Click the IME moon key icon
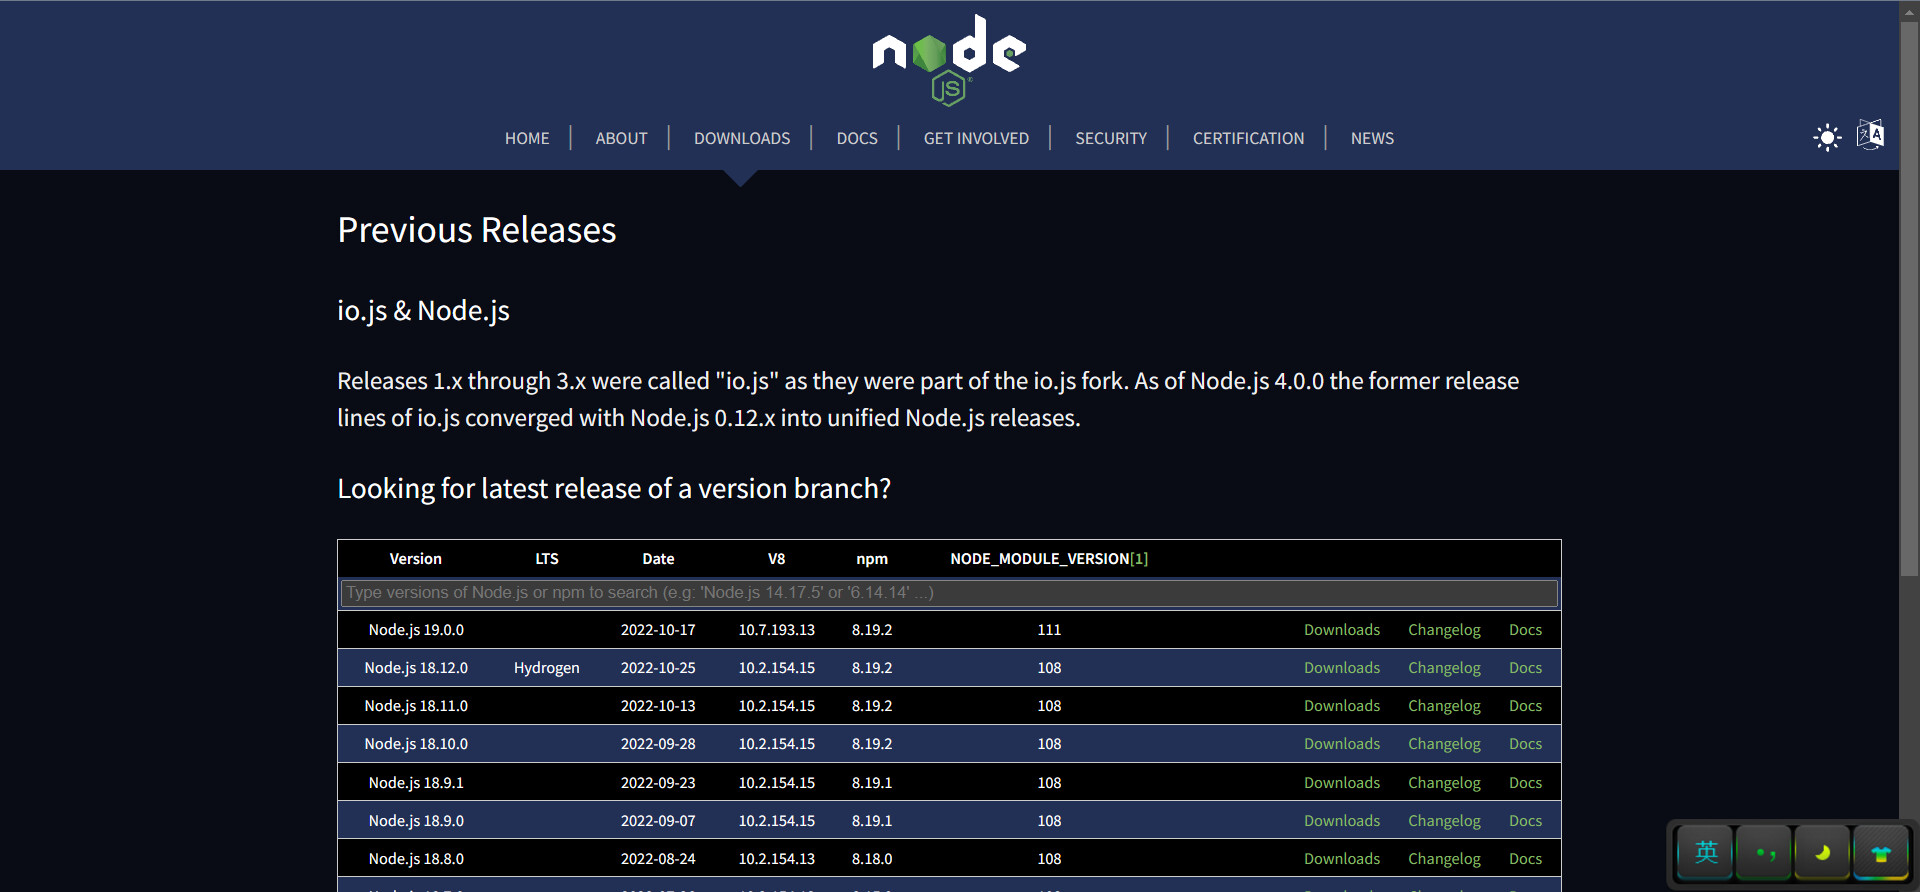The height and width of the screenshot is (892, 1920). [x=1822, y=853]
